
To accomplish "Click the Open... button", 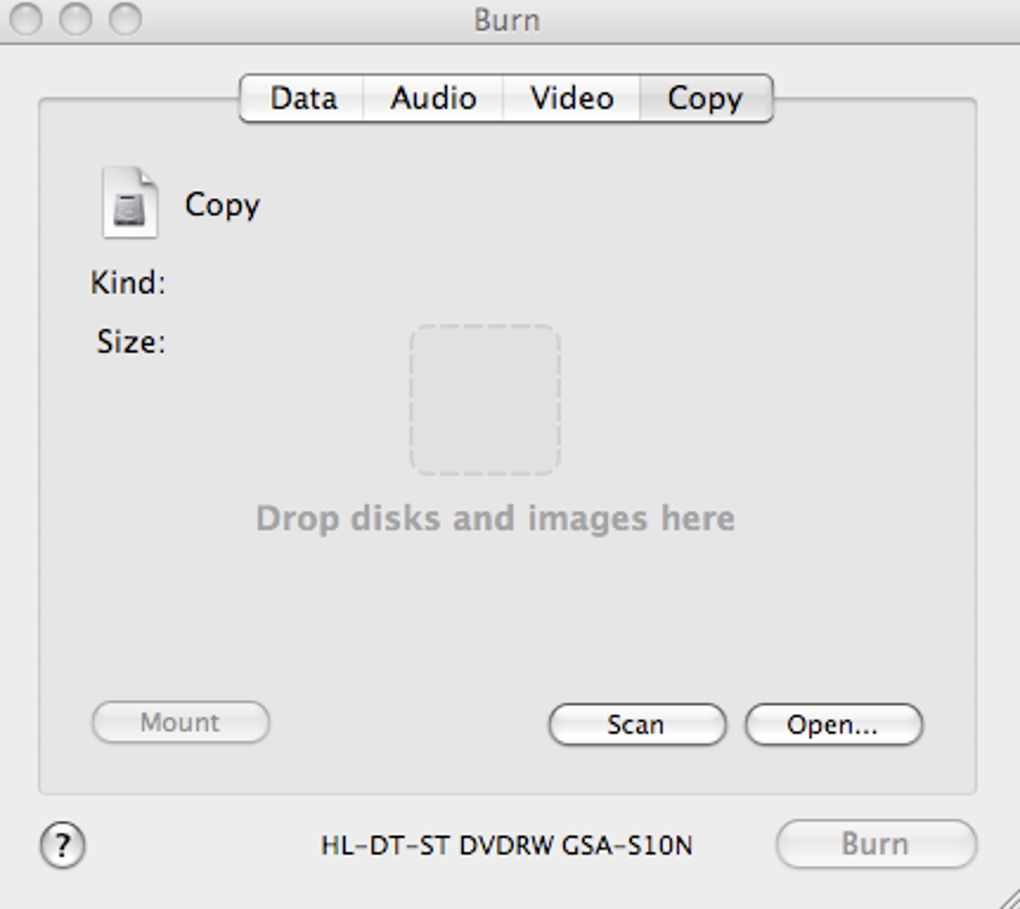I will click(833, 725).
